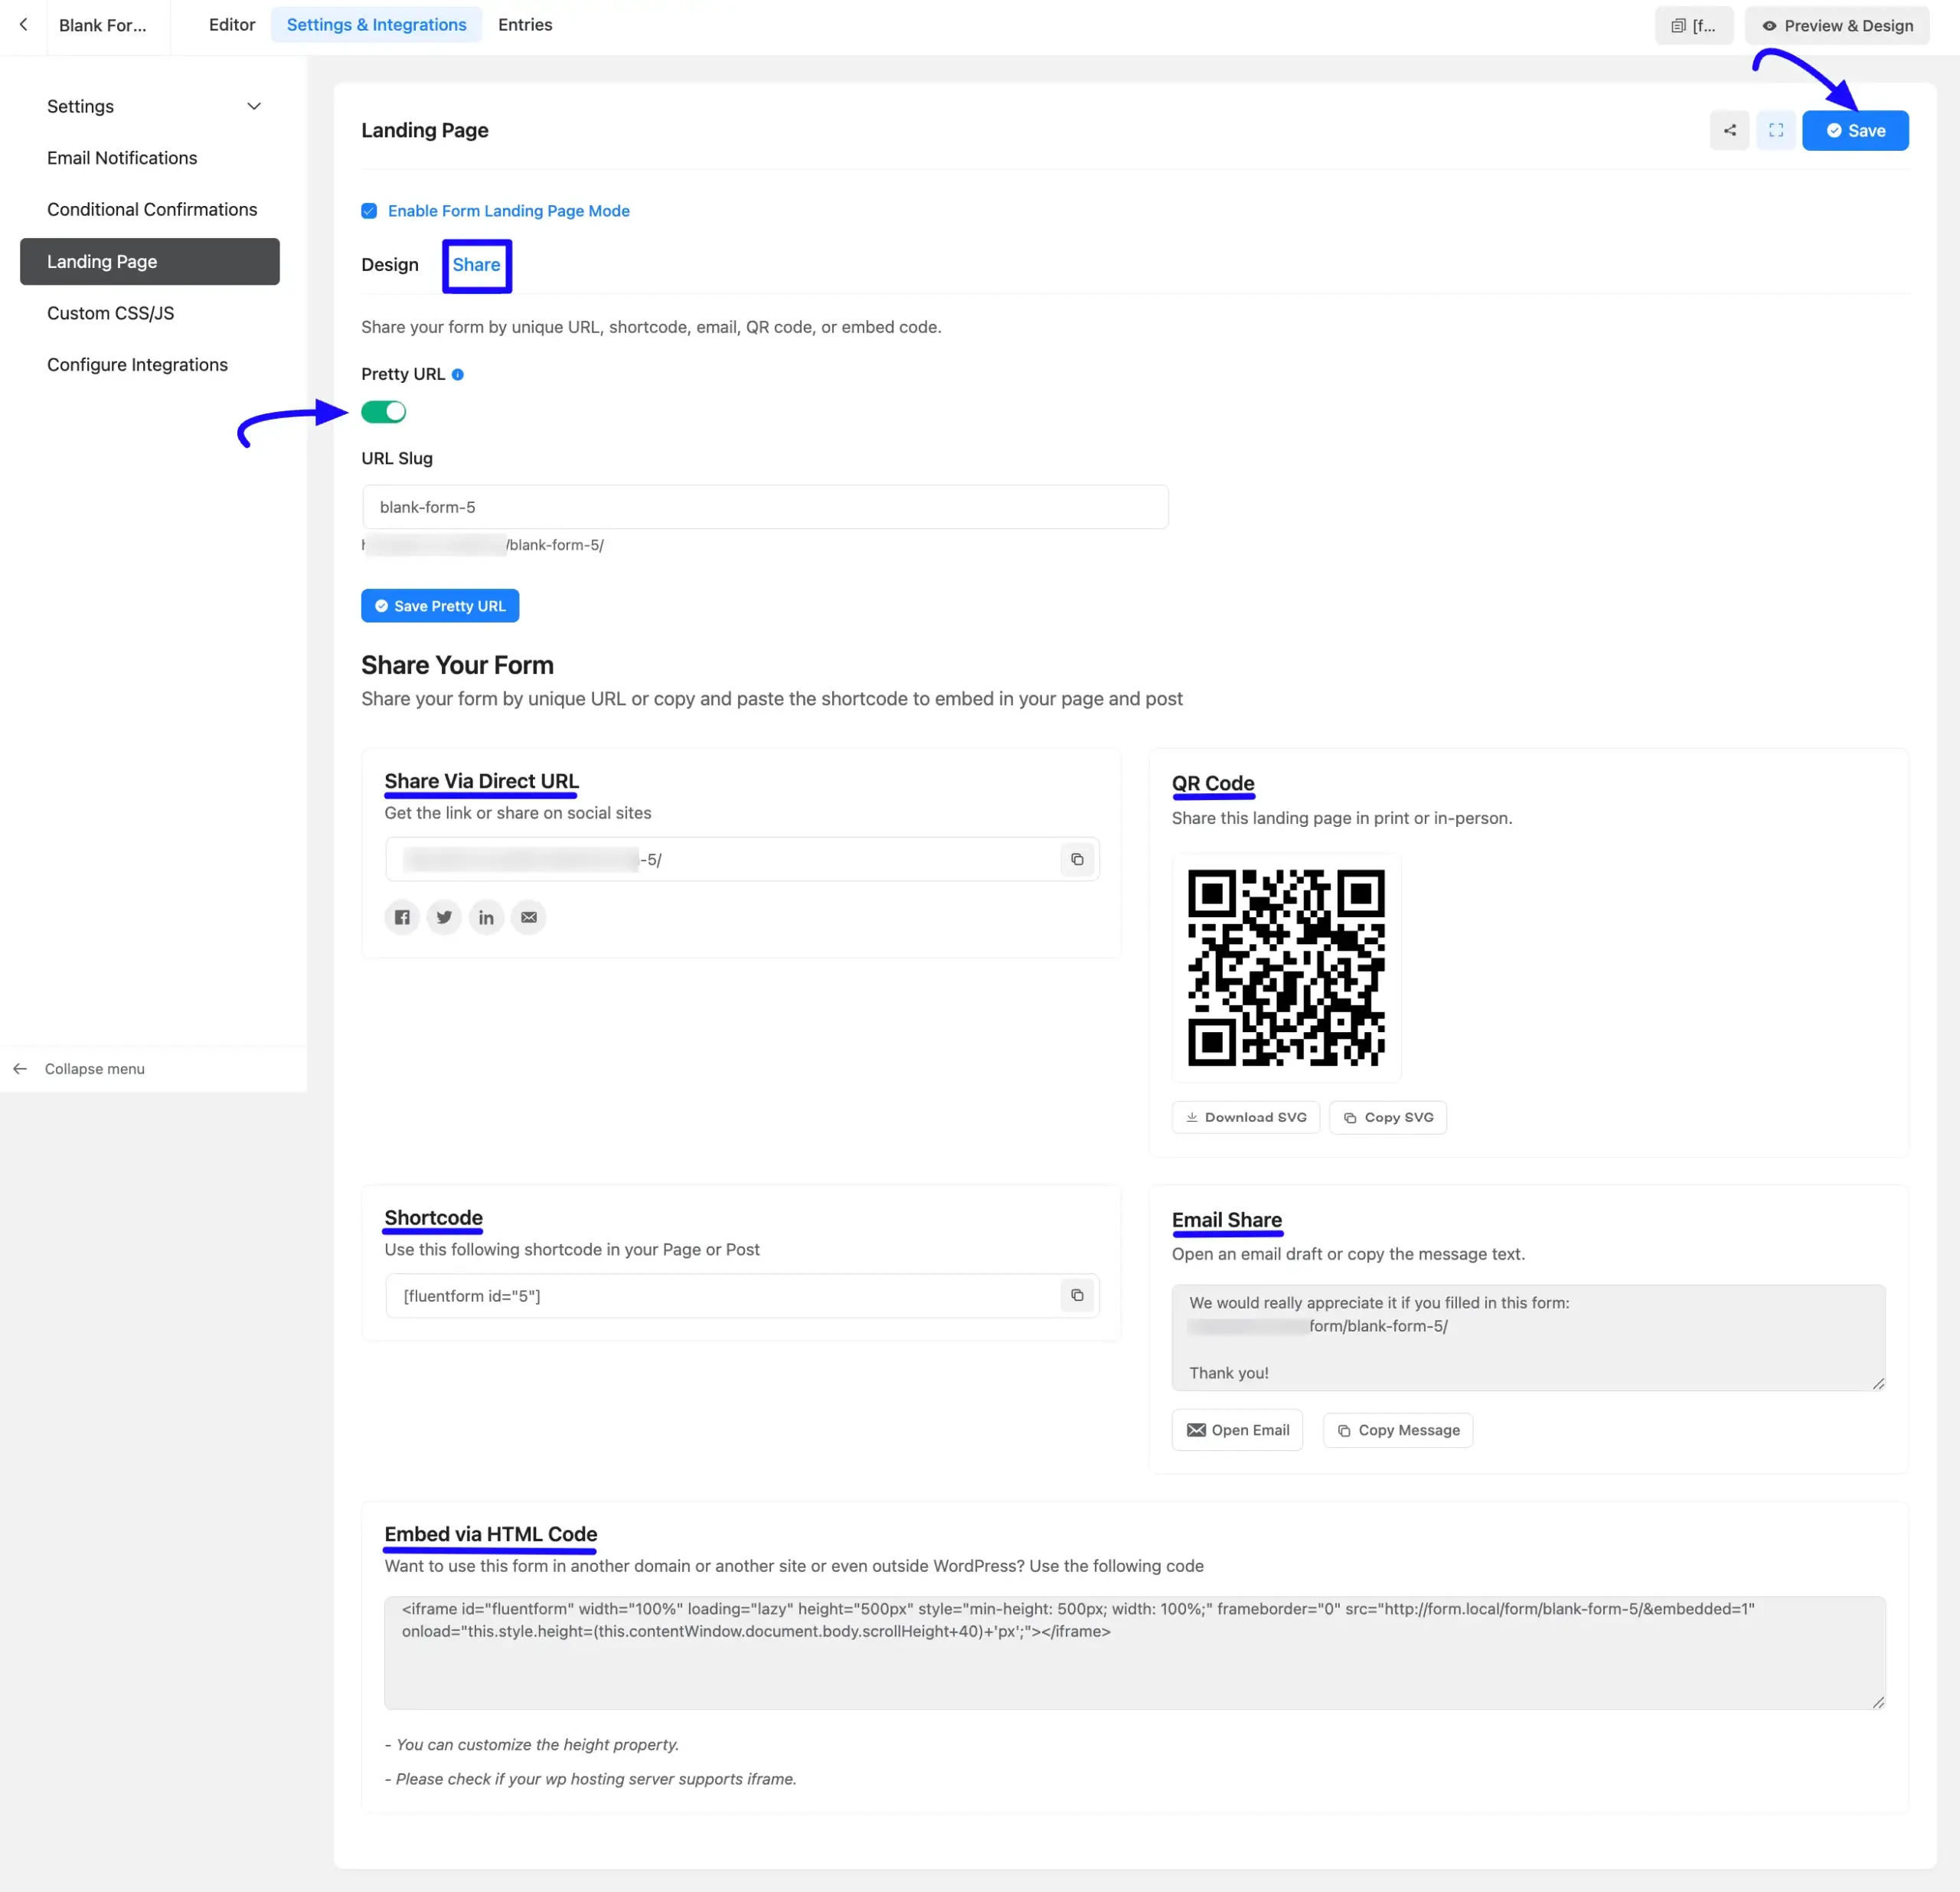Share form on LinkedIn

coord(486,918)
